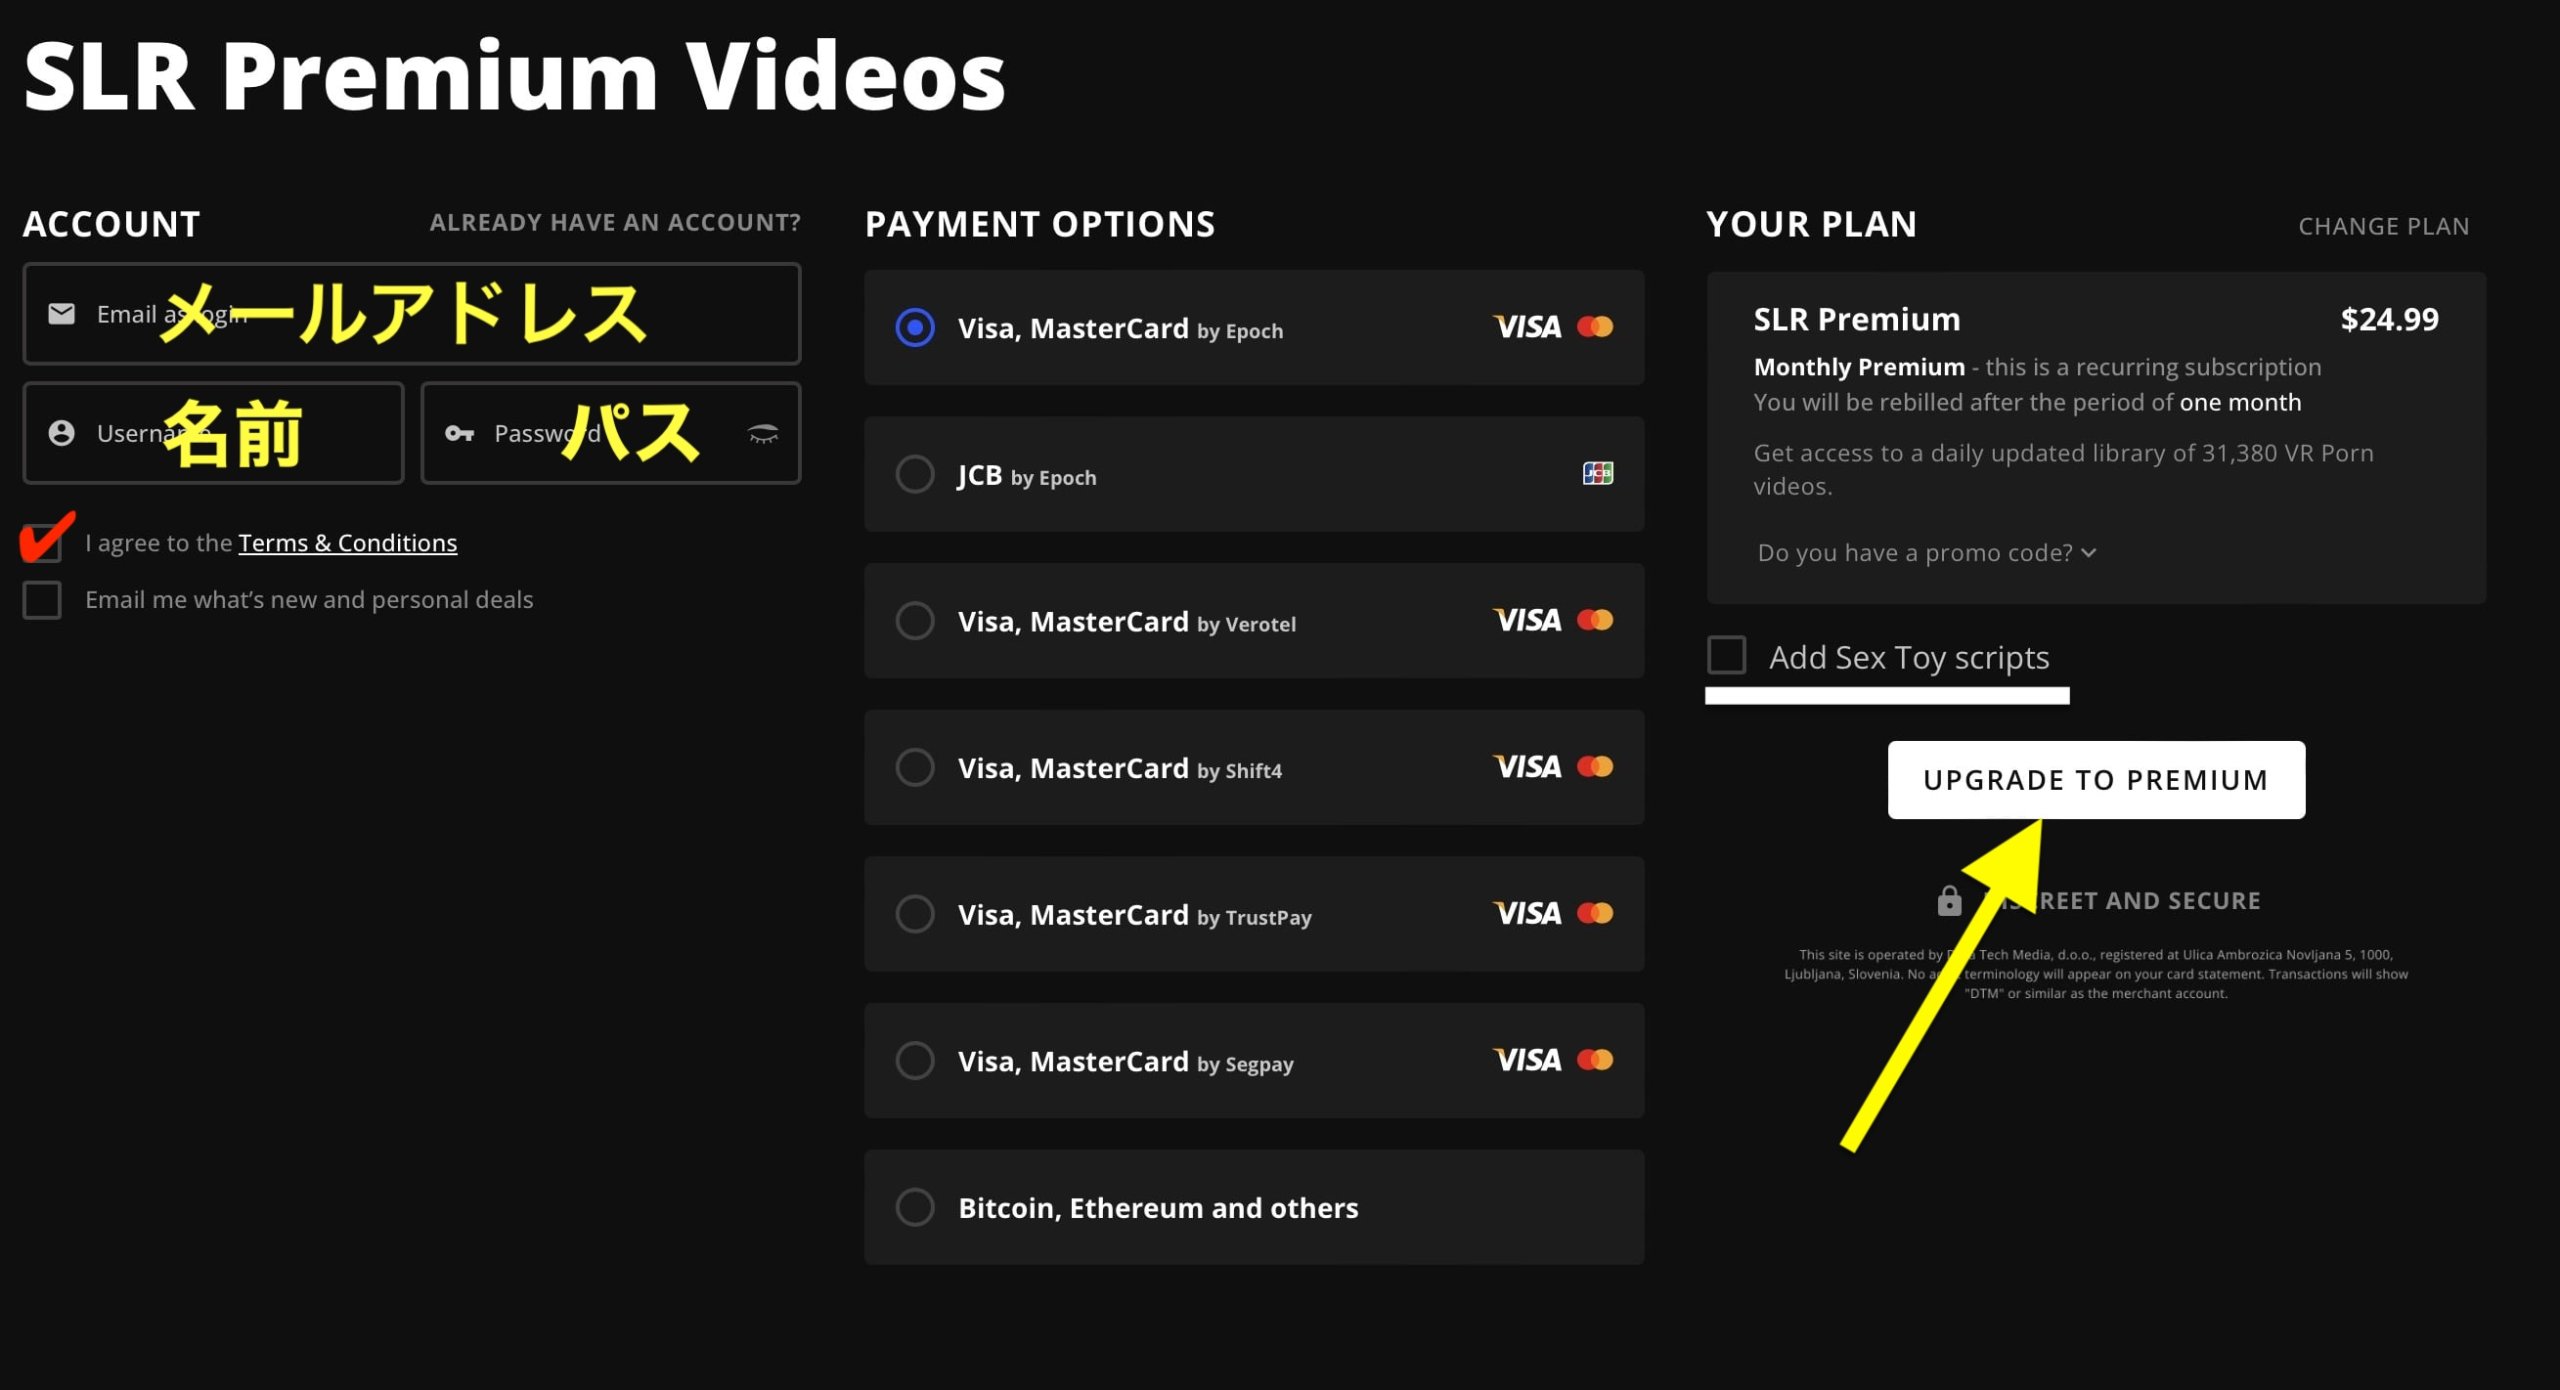The width and height of the screenshot is (2560, 1390).
Task: Click the MasterCard logo on Segpay row
Action: click(1595, 1059)
